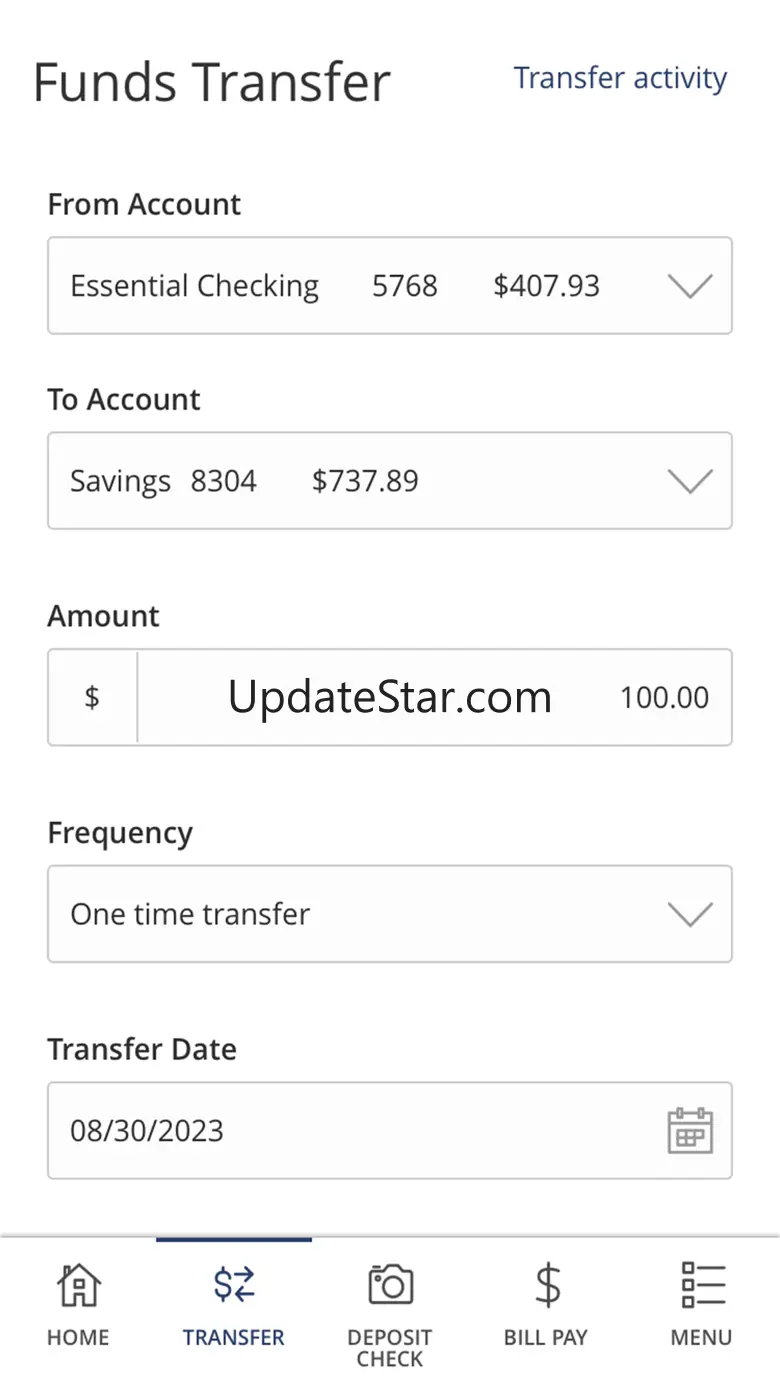
Task: Open the MENU tab label
Action: [x=702, y=1338]
